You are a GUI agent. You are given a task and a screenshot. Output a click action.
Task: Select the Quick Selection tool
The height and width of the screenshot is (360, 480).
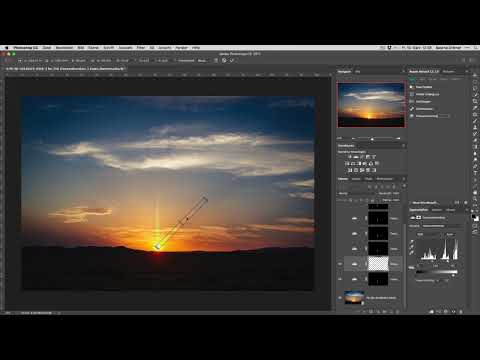[475, 95]
